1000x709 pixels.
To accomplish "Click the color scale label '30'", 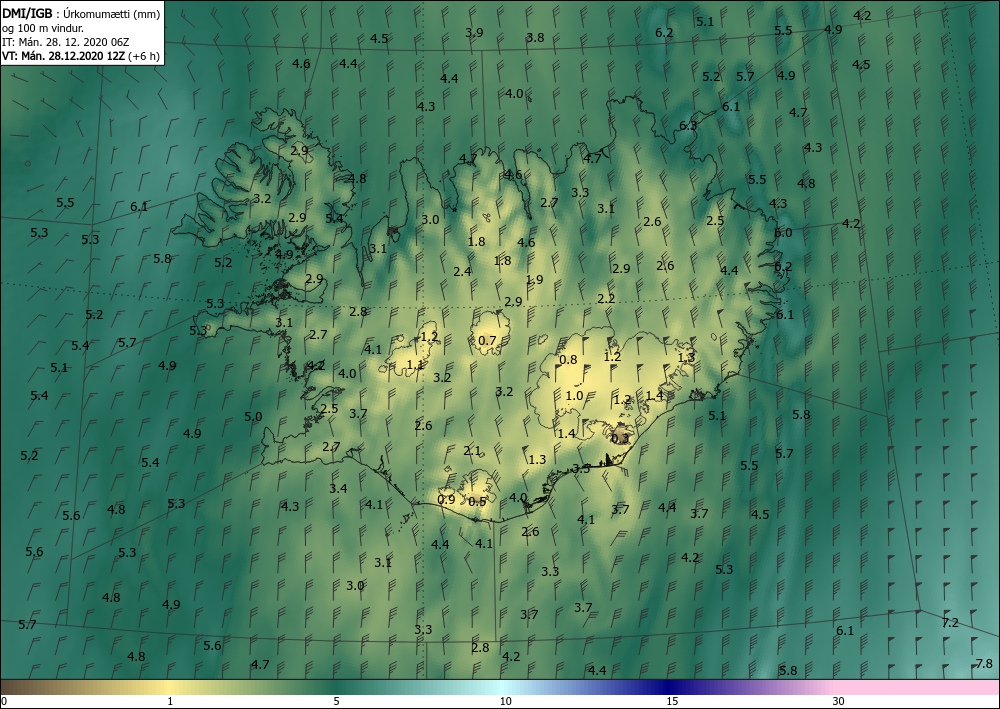I will pos(839,701).
